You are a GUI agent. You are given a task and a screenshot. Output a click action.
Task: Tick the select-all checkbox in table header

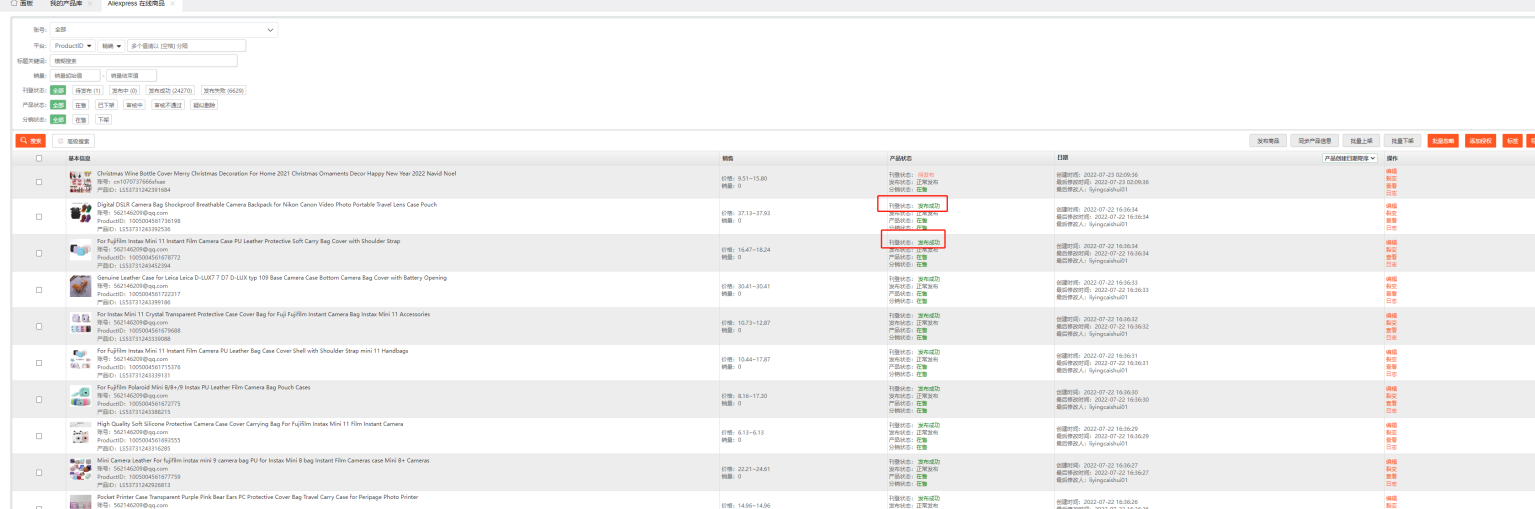pyautogui.click(x=39, y=158)
